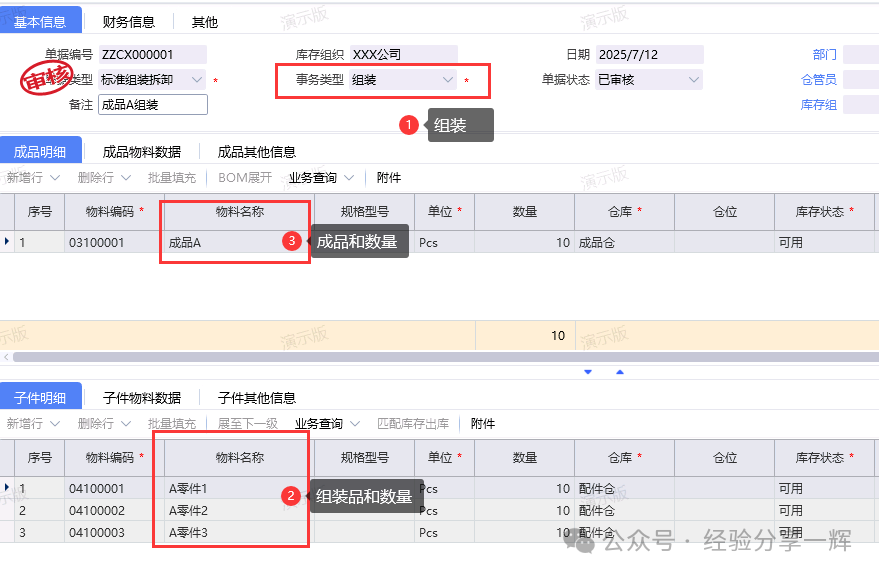Click the 仓管员 link label
The width and height of the screenshot is (879, 575).
[x=818, y=80]
